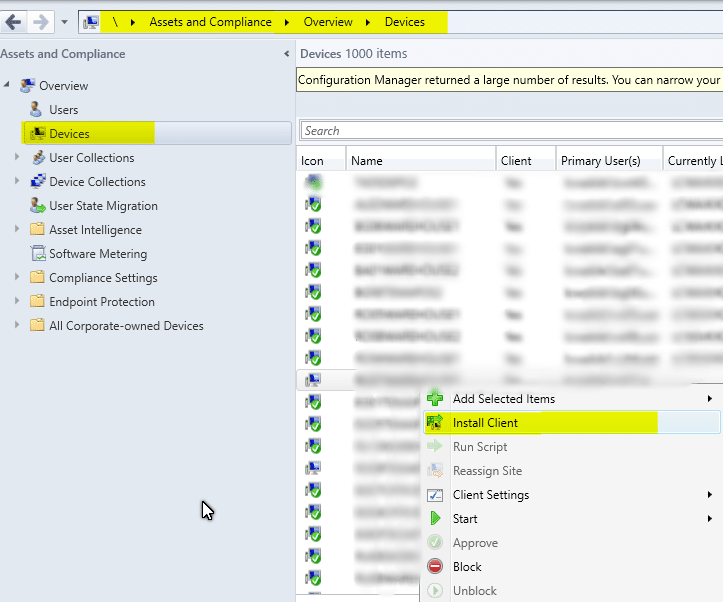Click the User State Migration icon
The width and height of the screenshot is (723, 602).
(x=38, y=205)
